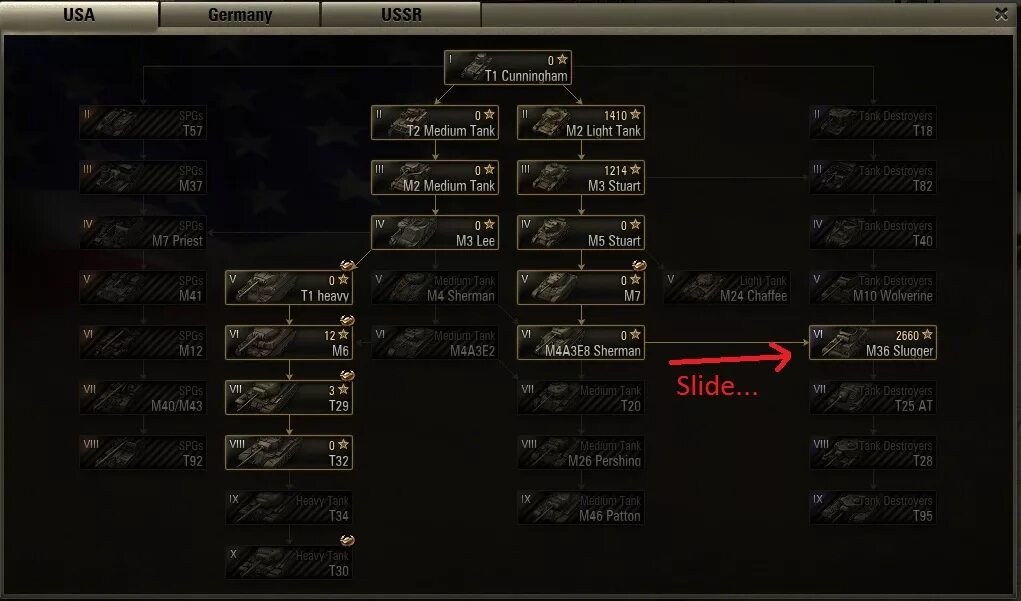Click the gold coin icon above T30
This screenshot has height=601, width=1021.
click(347, 540)
